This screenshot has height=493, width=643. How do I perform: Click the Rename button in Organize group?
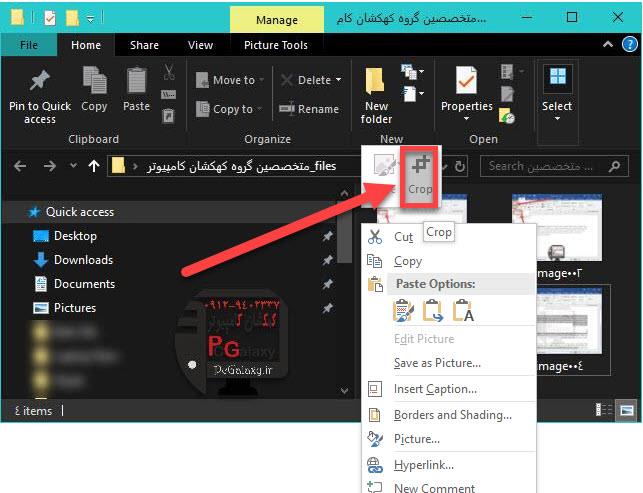point(309,109)
